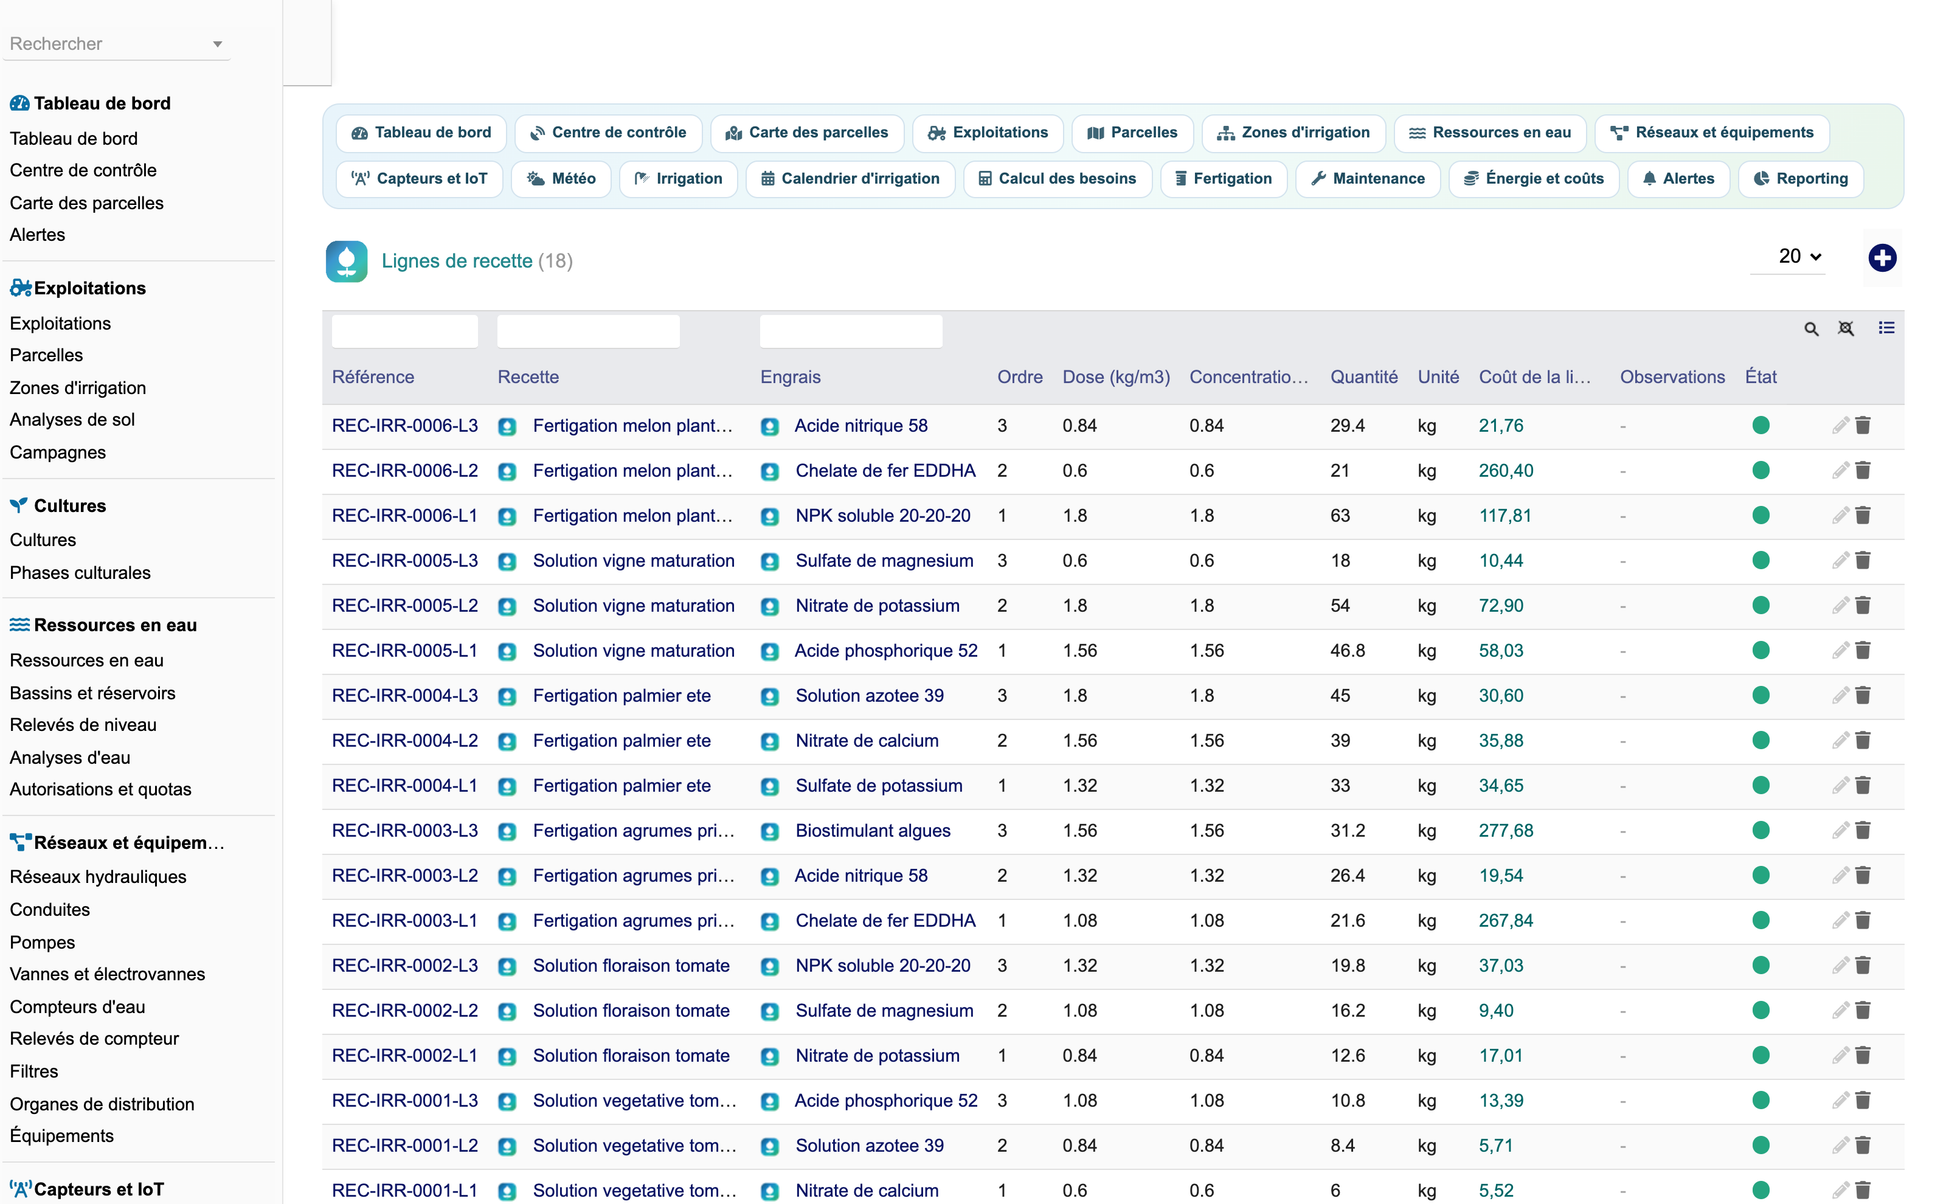Click the Ressources en eau waves sidebar icon
Viewport: 1946px width, 1204px height.
pyautogui.click(x=19, y=625)
